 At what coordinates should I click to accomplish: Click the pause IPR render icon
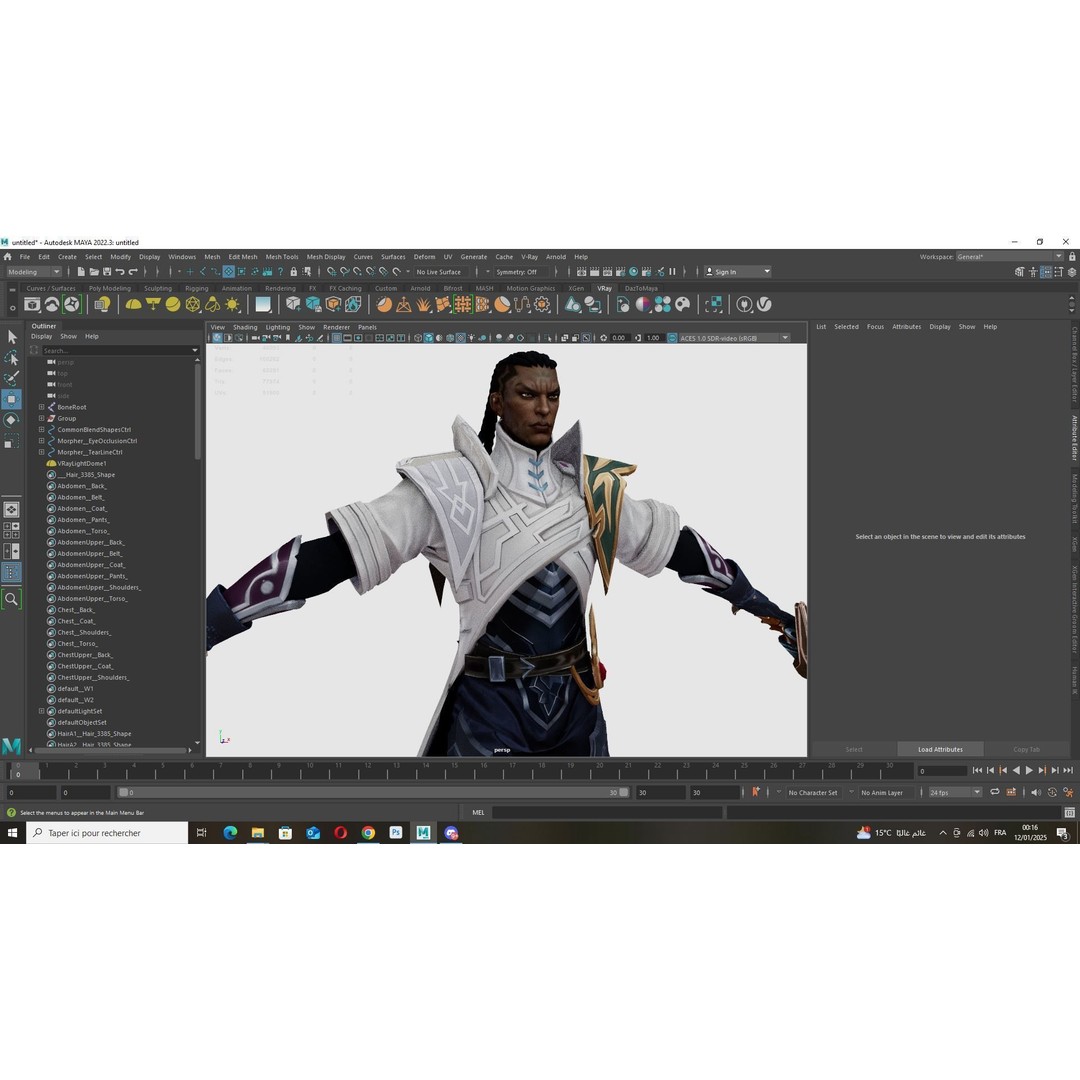pyautogui.click(x=672, y=272)
